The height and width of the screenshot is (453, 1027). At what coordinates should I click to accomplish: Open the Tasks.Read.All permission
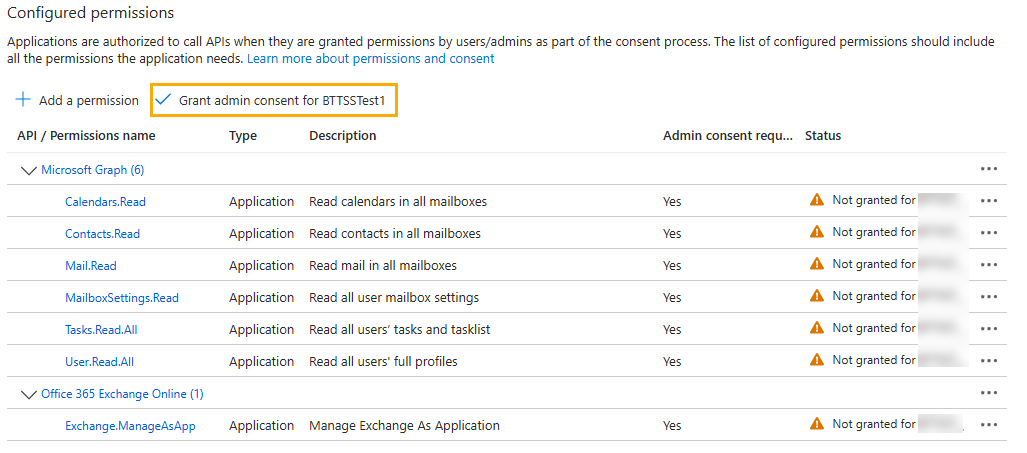(x=101, y=329)
